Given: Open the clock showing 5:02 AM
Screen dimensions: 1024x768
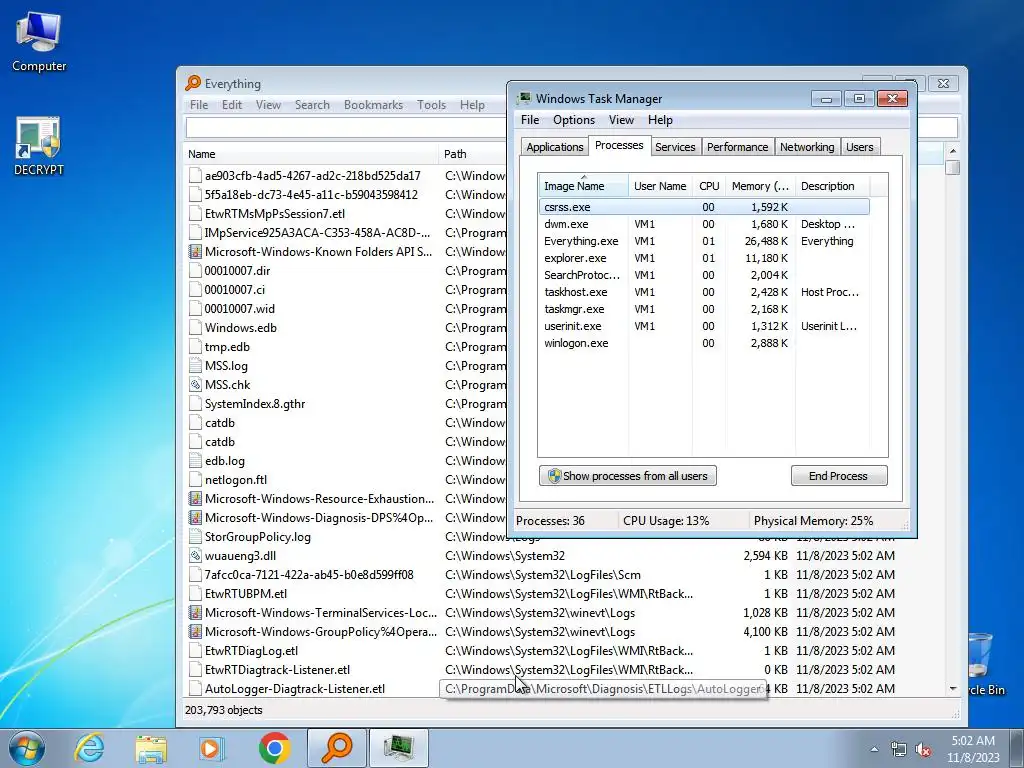Looking at the screenshot, I should [x=973, y=749].
